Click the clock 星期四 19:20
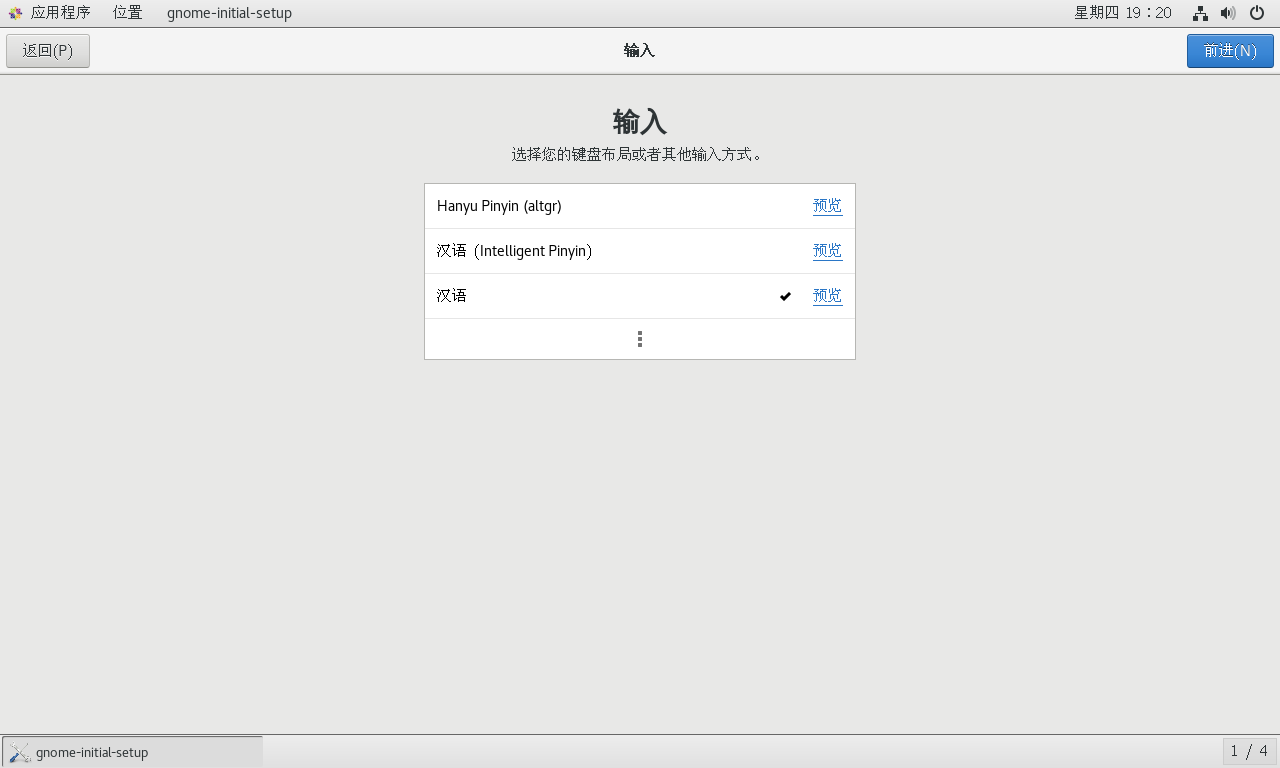This screenshot has height=768, width=1280. click(x=1123, y=13)
